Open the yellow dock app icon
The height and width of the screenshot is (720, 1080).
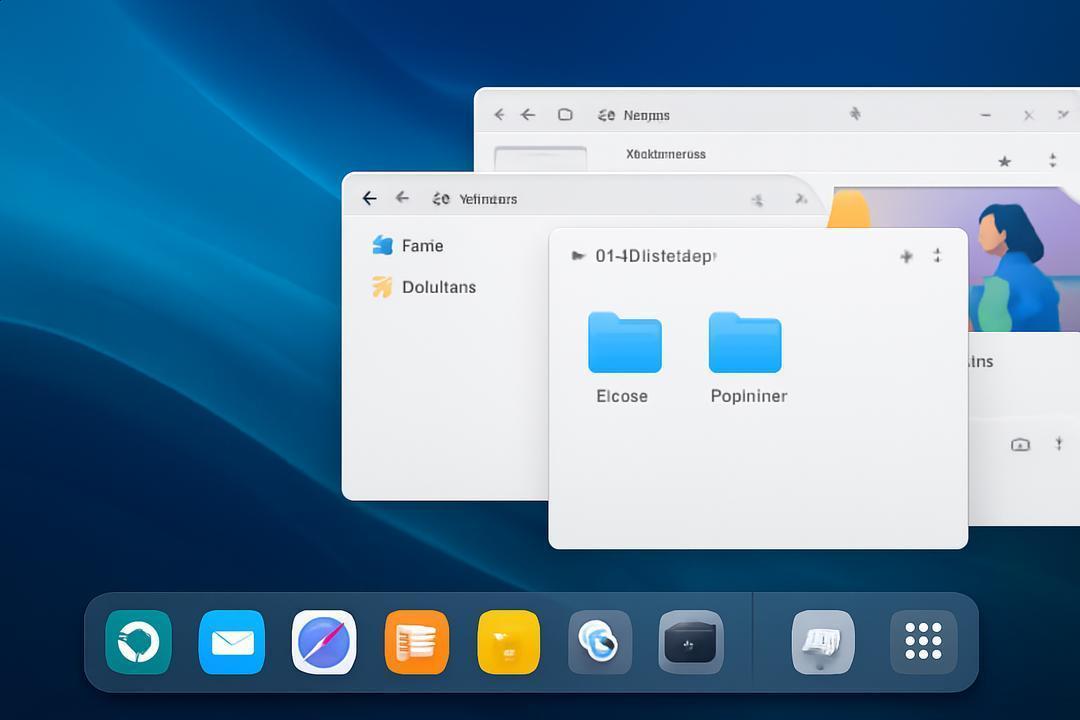pos(508,642)
